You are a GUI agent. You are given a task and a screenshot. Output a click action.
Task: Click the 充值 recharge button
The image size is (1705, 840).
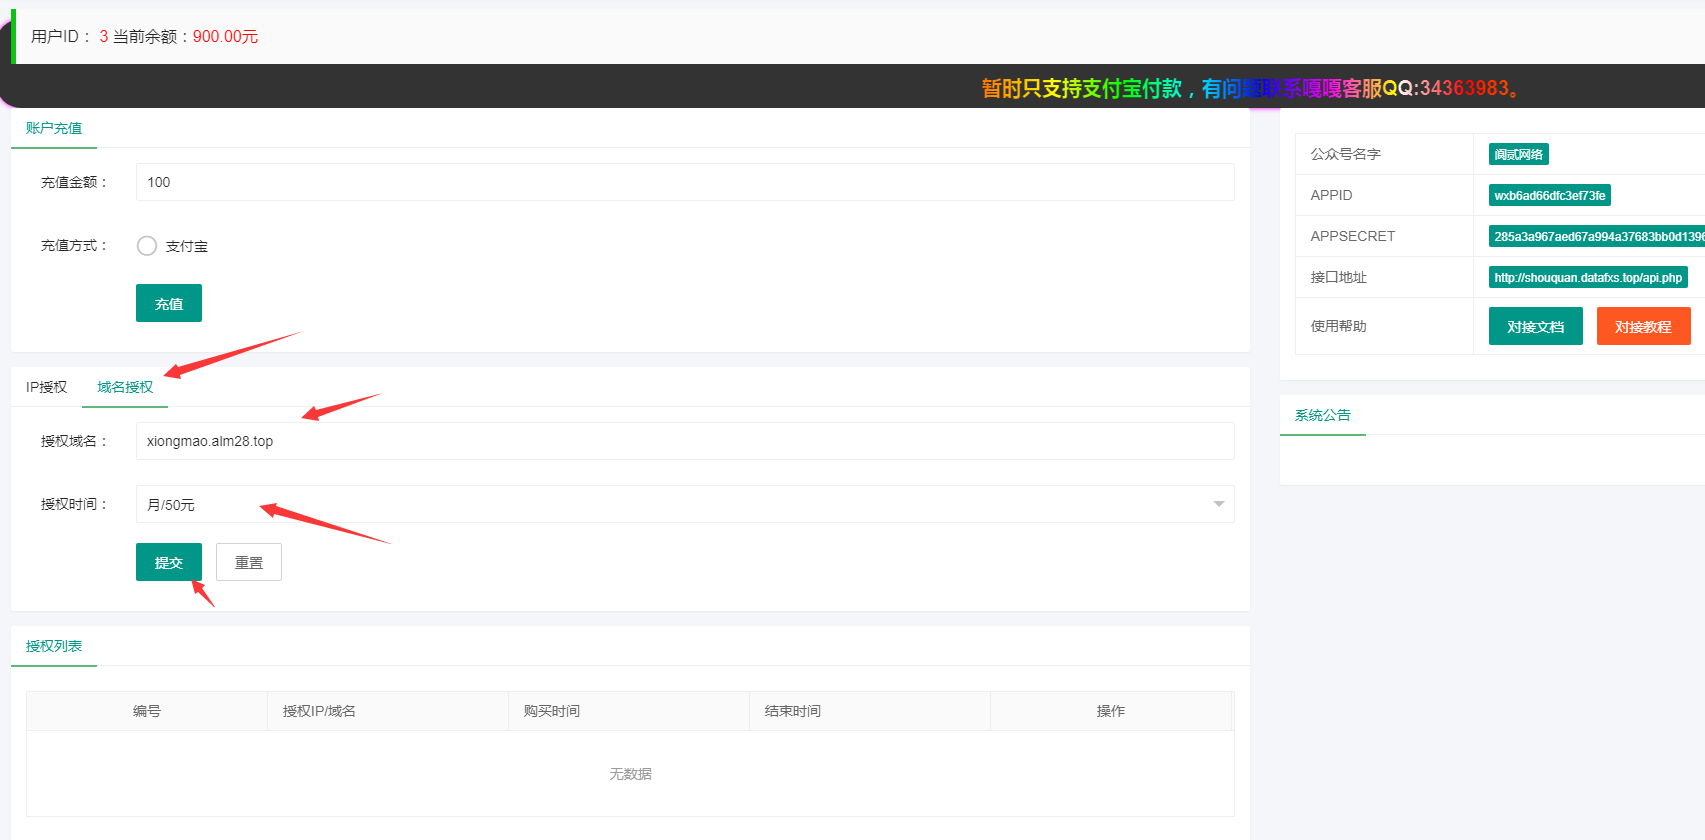click(x=168, y=303)
